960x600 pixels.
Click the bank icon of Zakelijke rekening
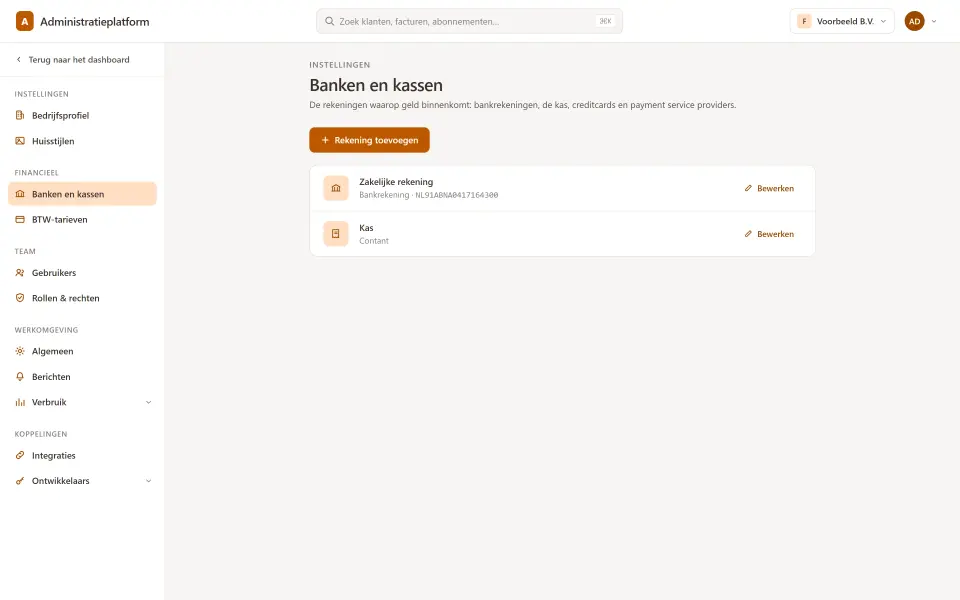336,188
